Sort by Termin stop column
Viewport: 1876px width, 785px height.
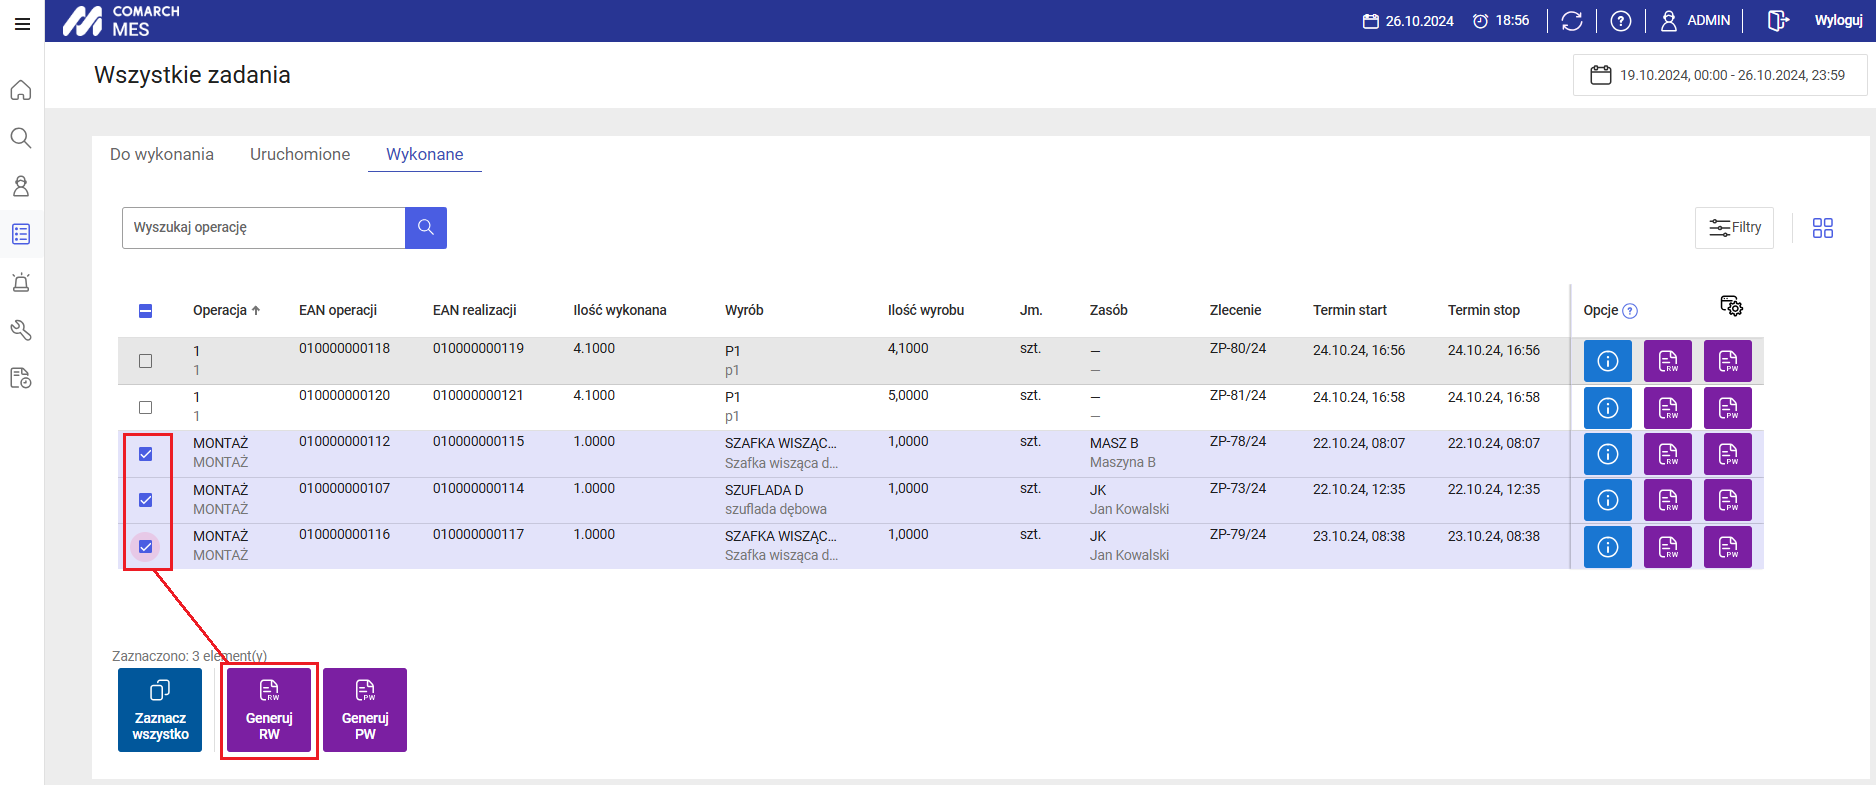[x=1484, y=310]
